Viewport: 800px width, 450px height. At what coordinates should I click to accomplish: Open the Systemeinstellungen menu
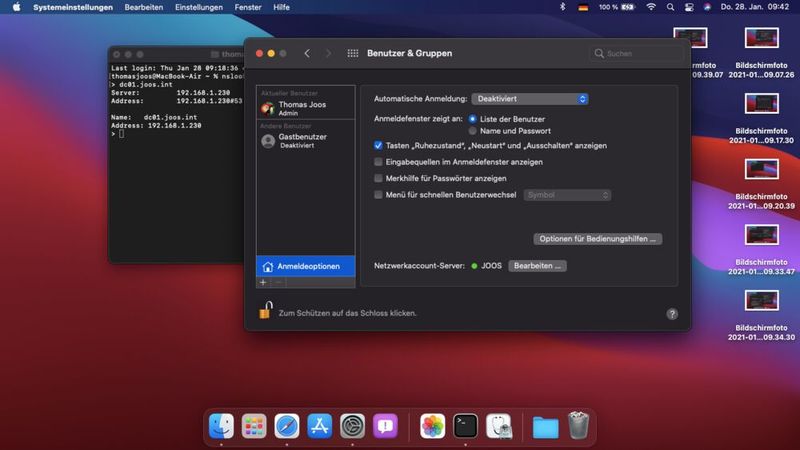click(x=73, y=7)
